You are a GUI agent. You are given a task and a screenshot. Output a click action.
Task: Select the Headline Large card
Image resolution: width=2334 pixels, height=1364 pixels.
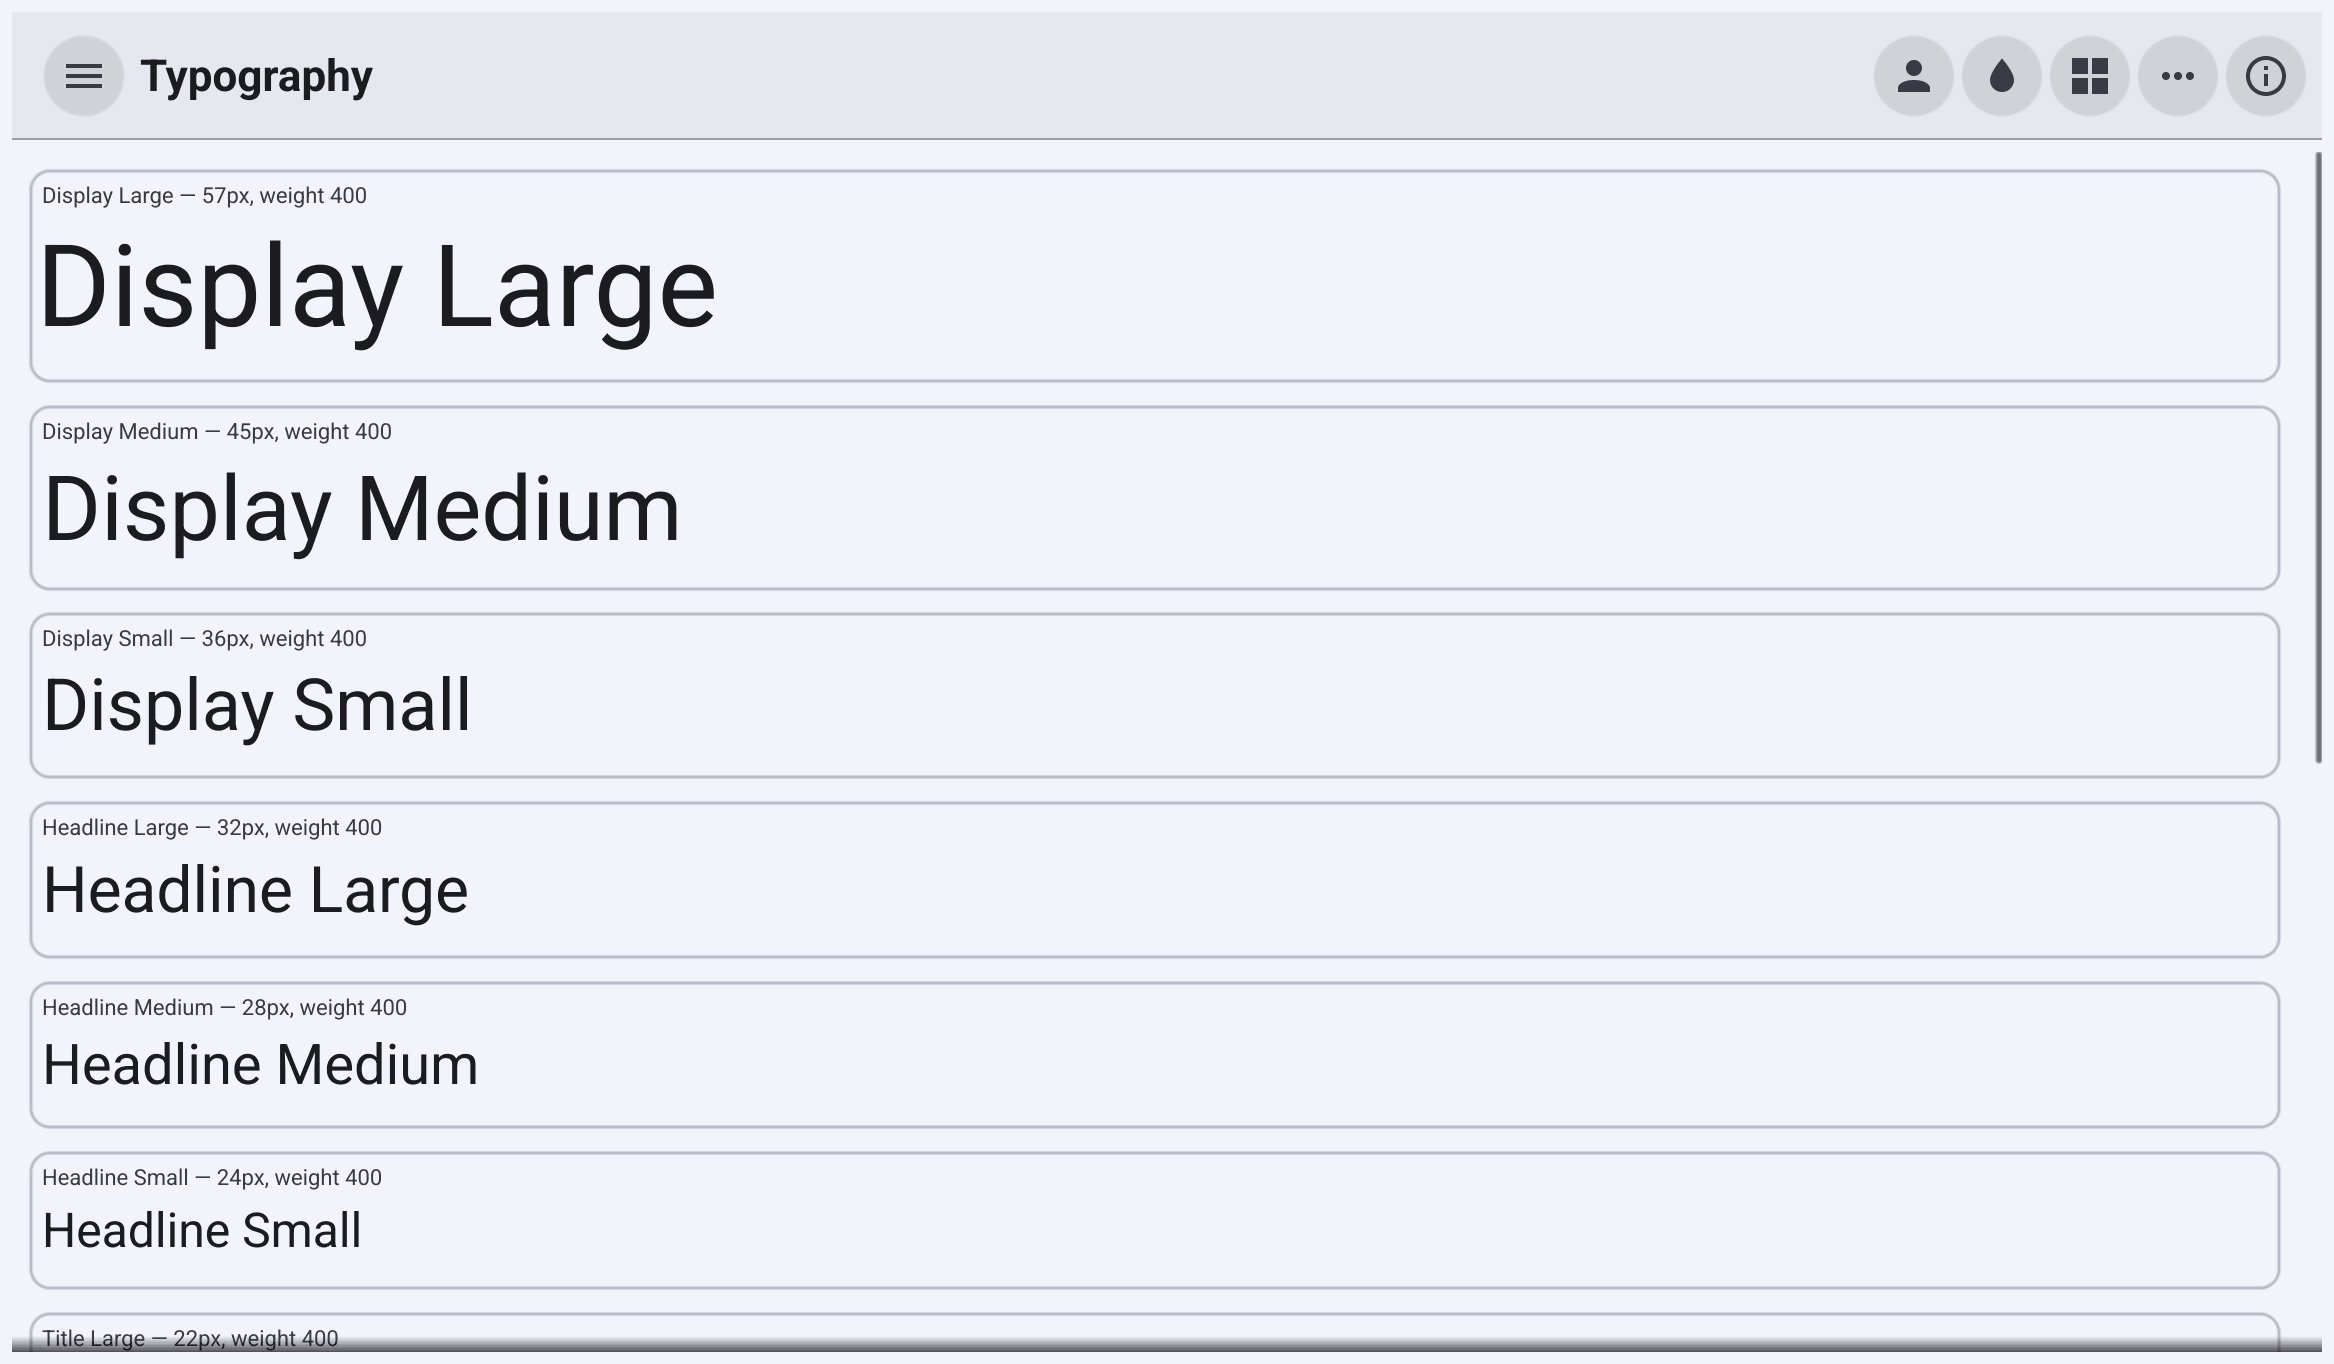pos(1155,880)
